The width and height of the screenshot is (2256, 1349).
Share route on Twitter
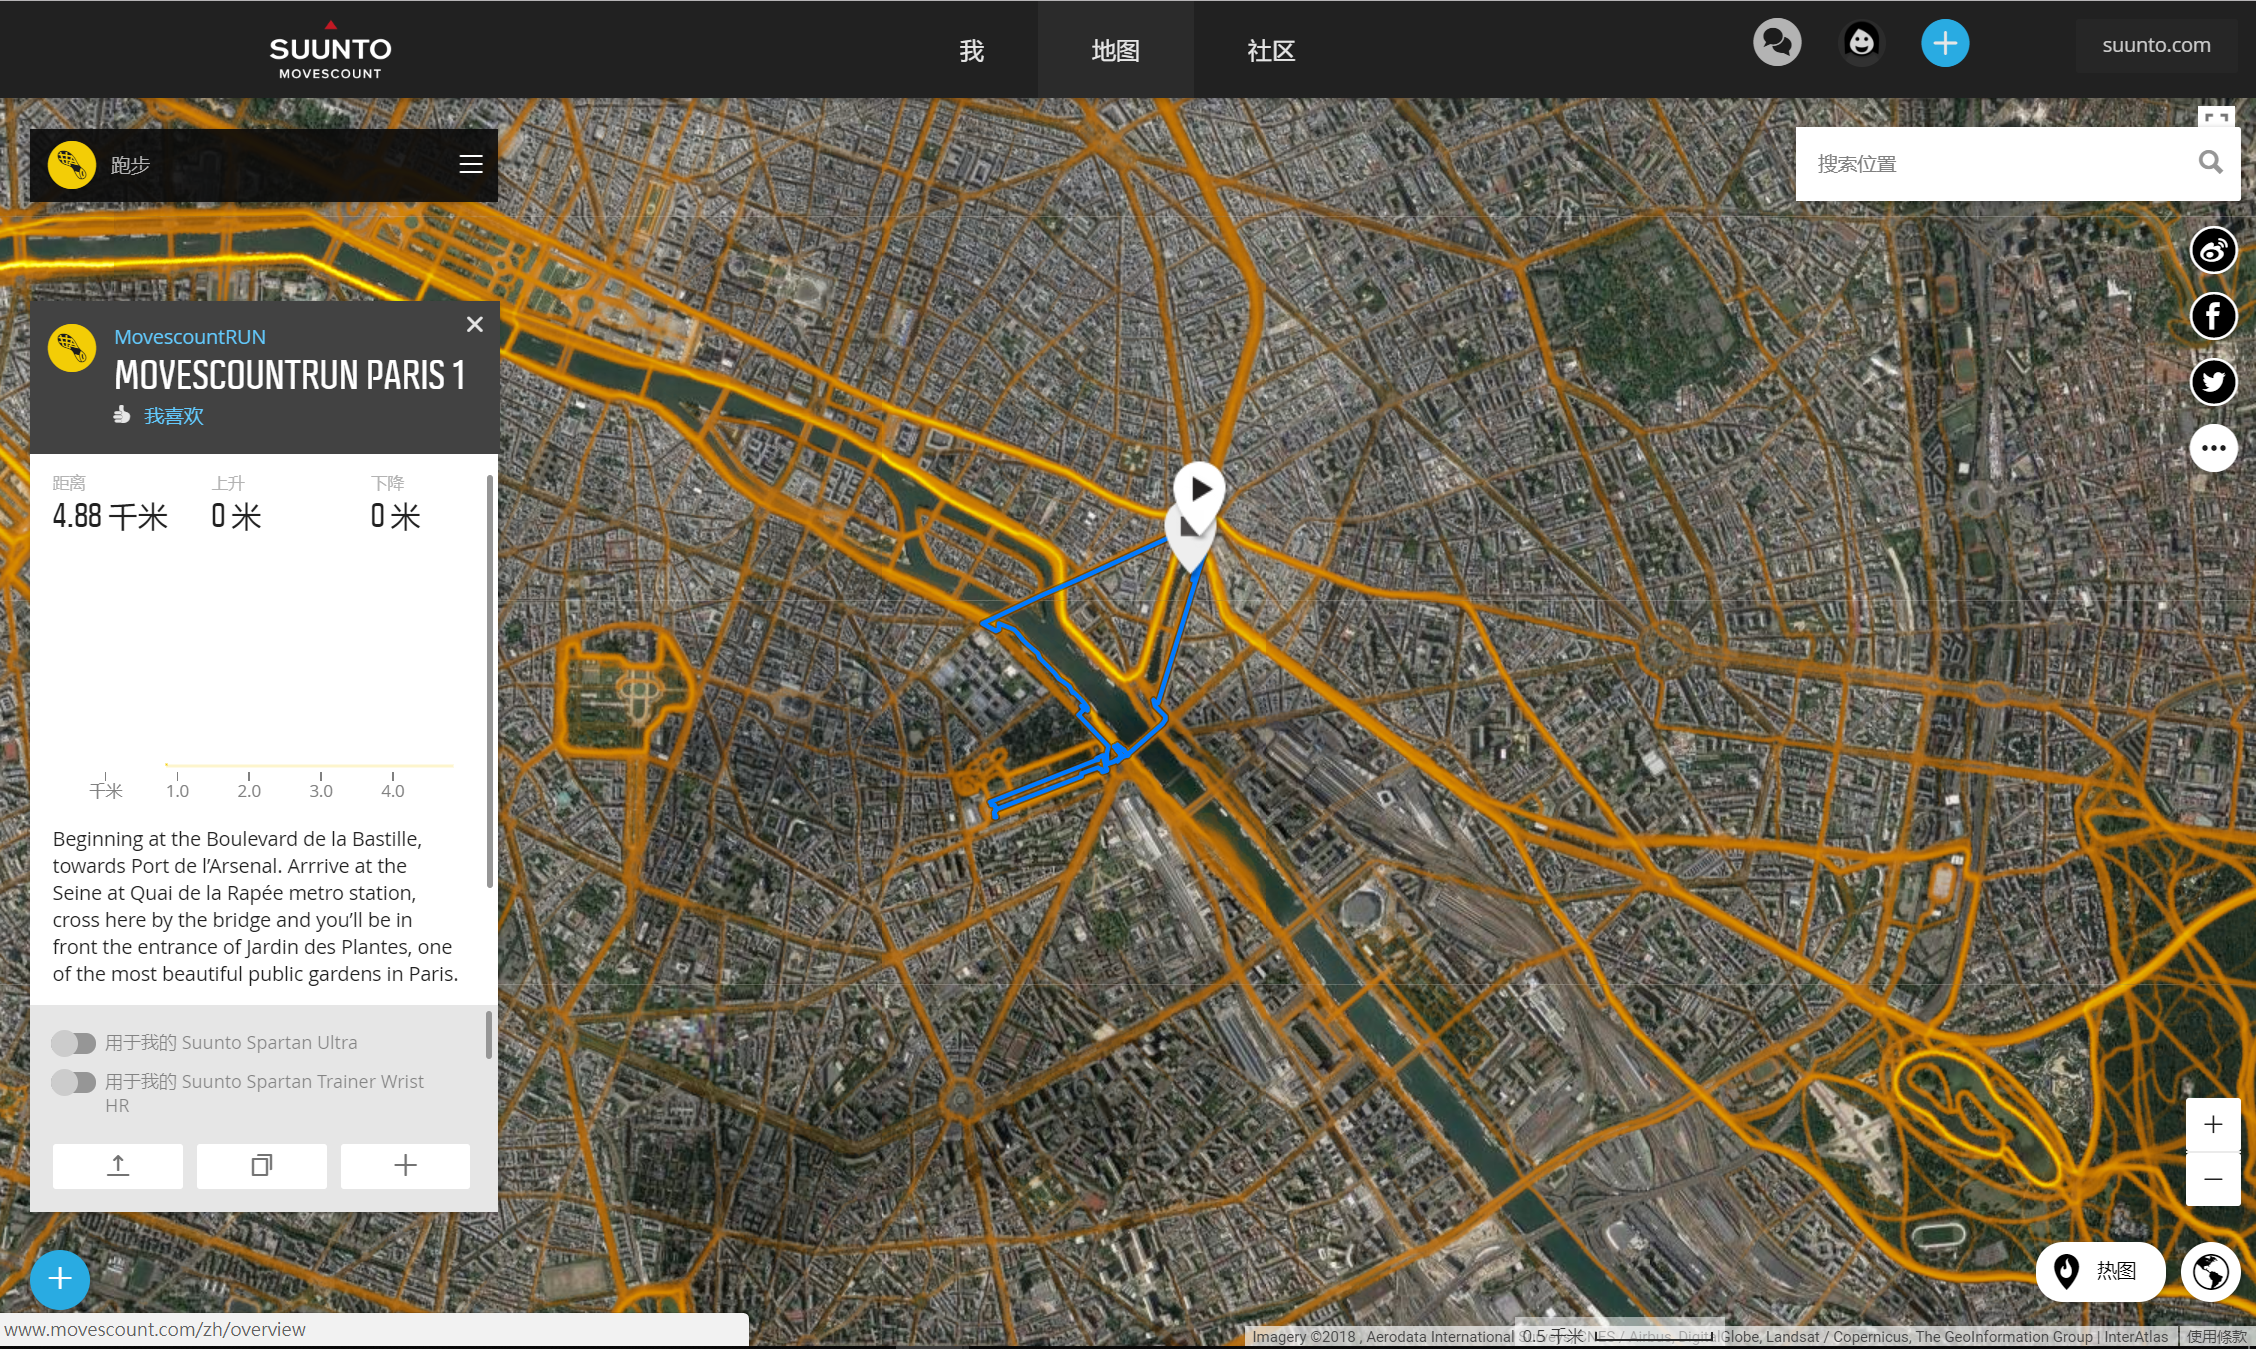click(x=2213, y=382)
